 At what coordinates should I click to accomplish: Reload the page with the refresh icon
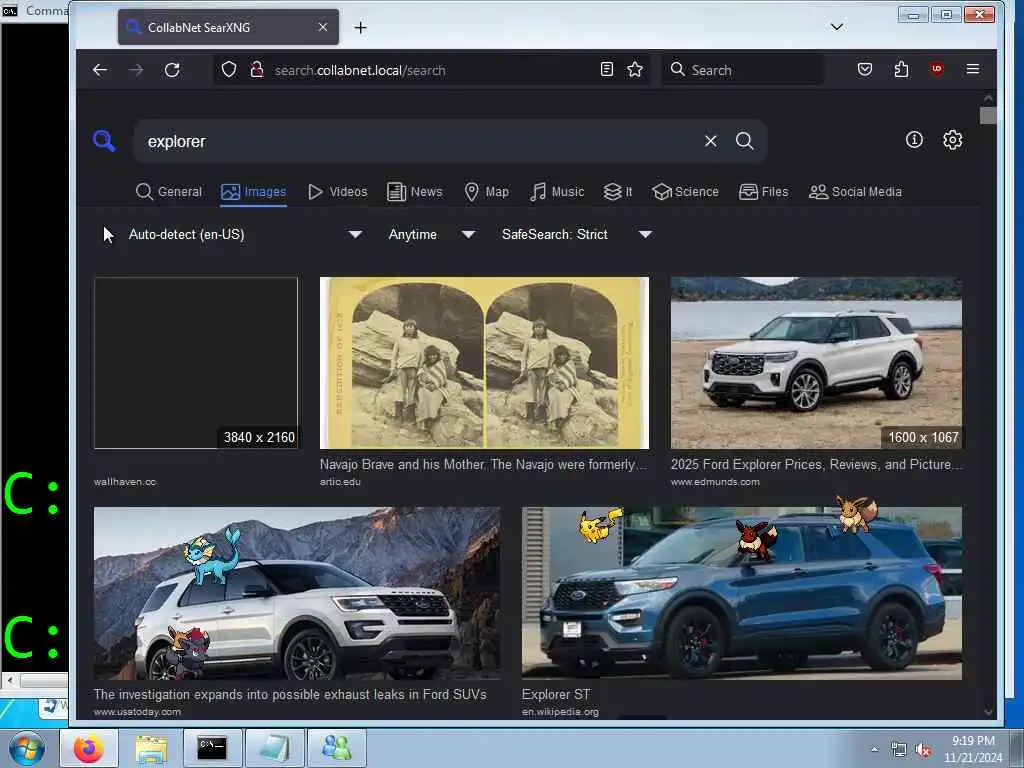172,70
